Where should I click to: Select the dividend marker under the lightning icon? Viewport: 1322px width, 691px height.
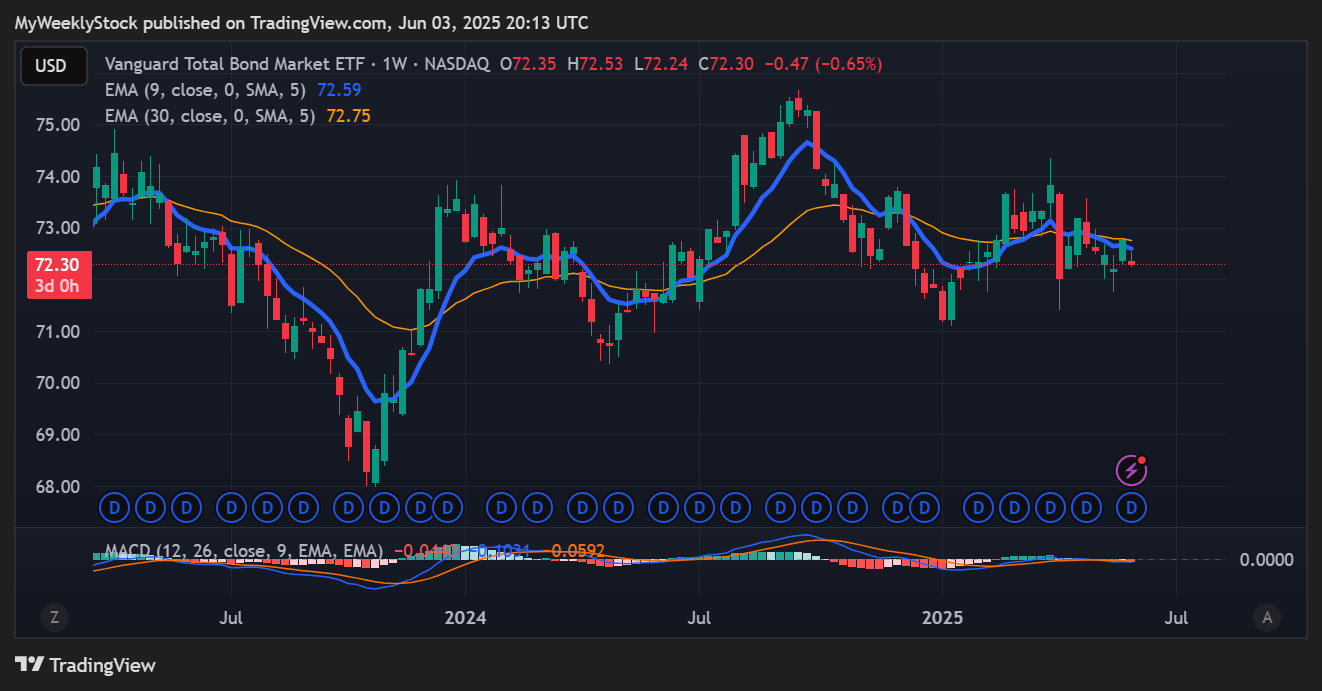(1132, 508)
